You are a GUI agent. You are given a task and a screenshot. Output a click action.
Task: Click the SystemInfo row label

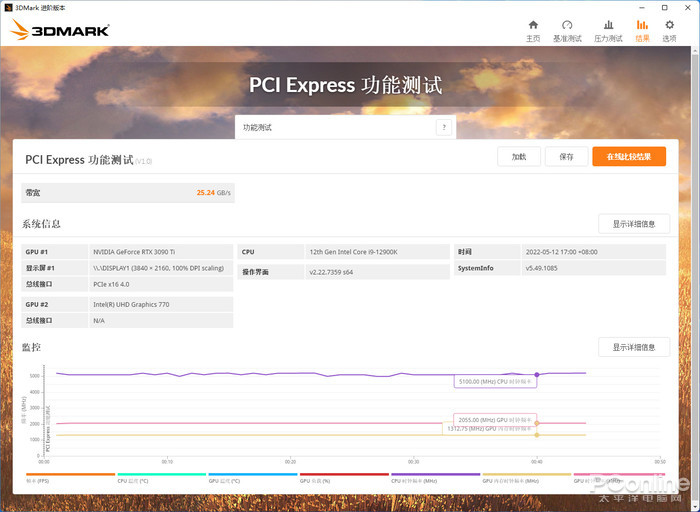475,268
